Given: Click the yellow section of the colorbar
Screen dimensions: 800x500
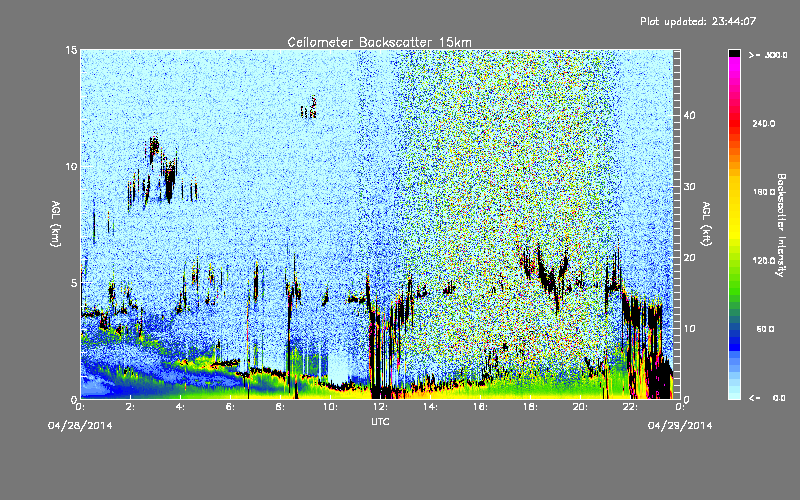Looking at the screenshot, I should [x=734, y=209].
